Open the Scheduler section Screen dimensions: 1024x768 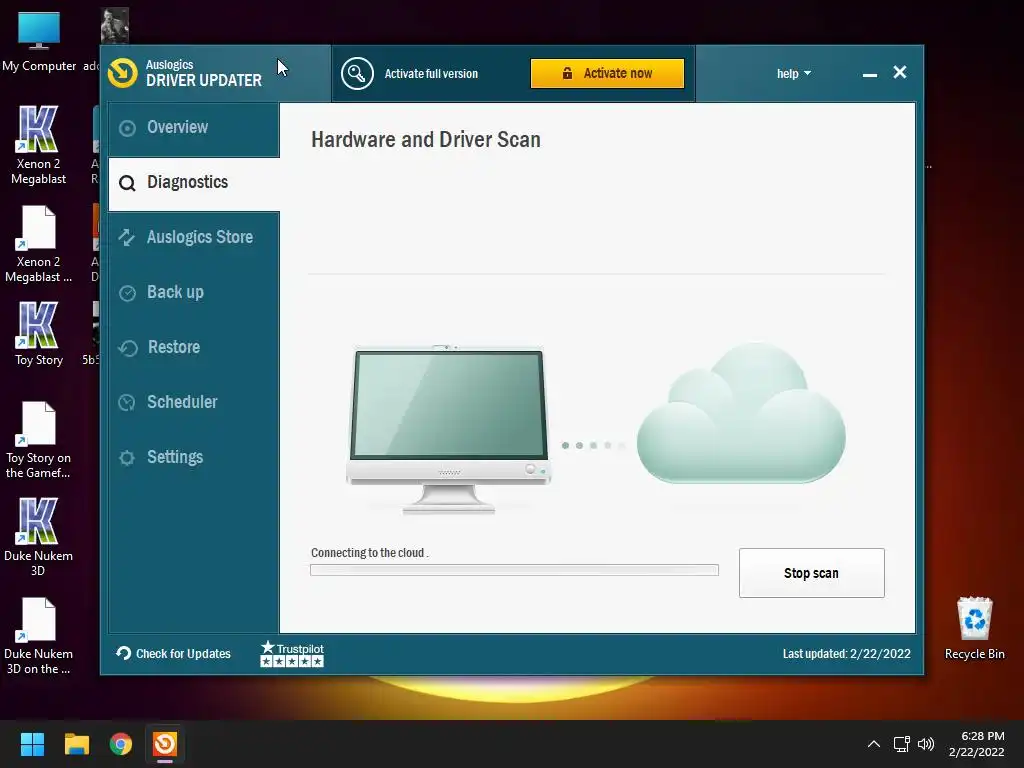pos(194,402)
